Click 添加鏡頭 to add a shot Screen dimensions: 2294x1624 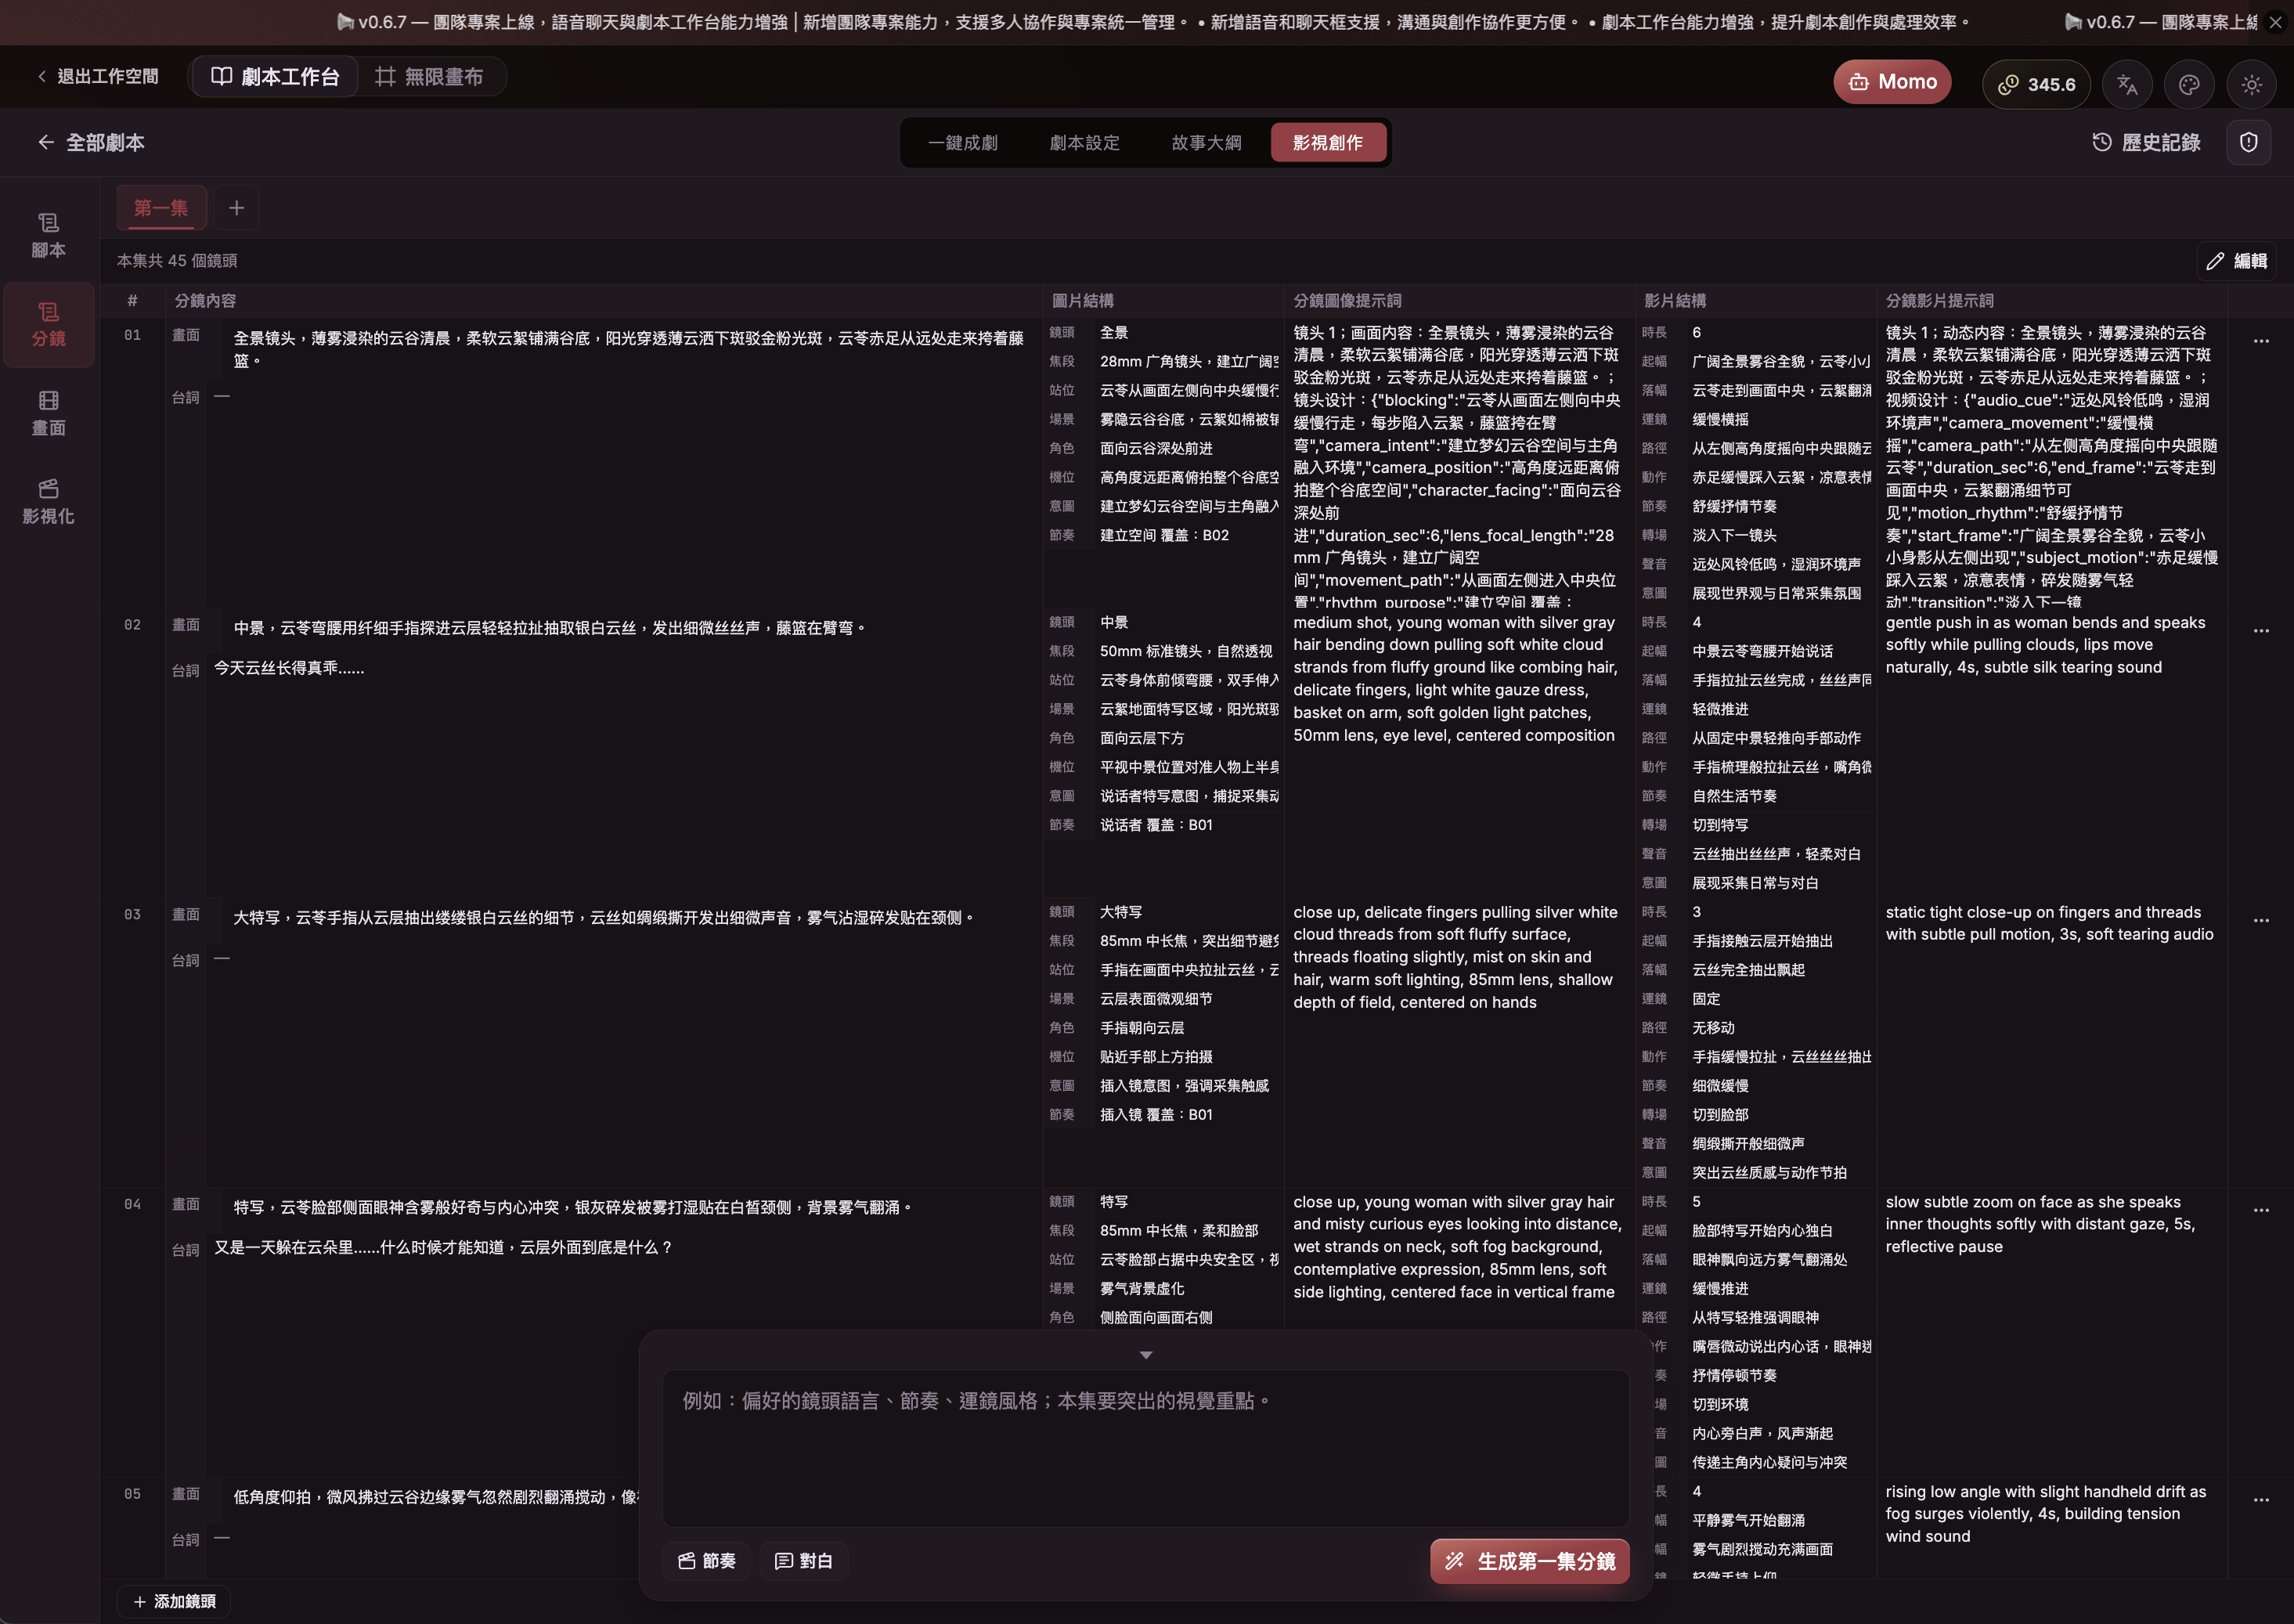click(175, 1601)
